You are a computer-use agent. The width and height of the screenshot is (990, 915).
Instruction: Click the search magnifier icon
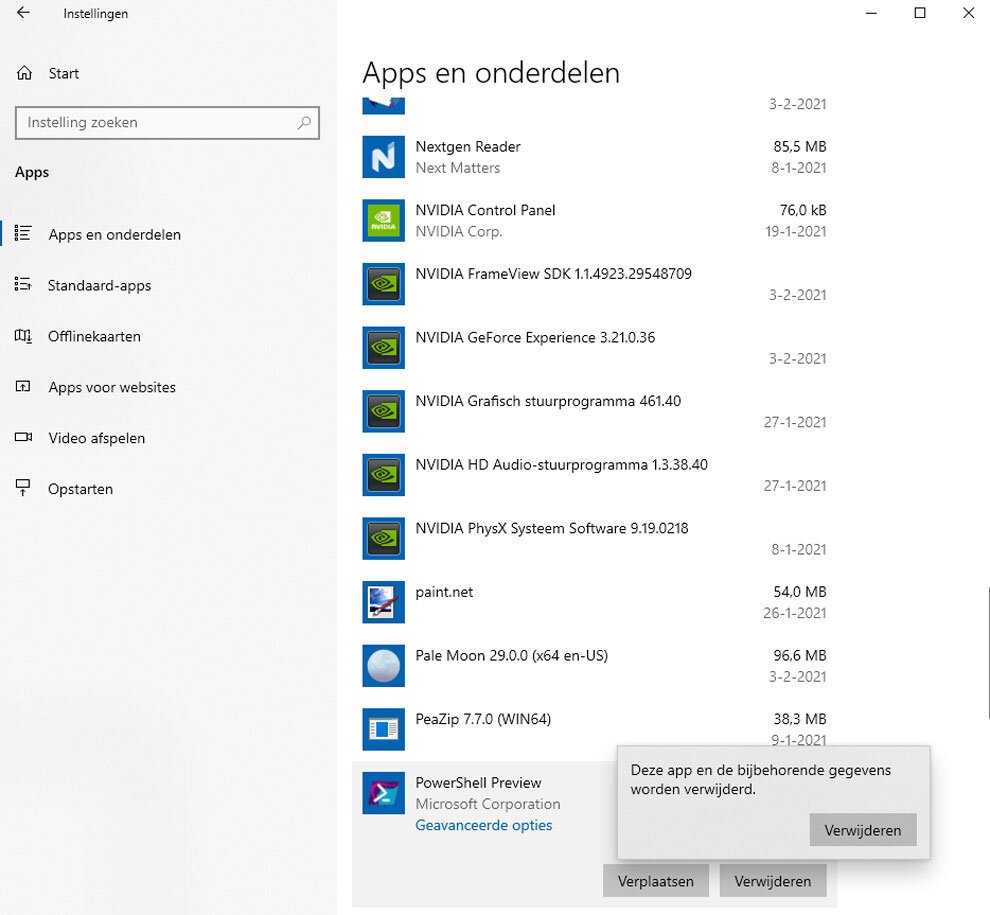pyautogui.click(x=304, y=123)
